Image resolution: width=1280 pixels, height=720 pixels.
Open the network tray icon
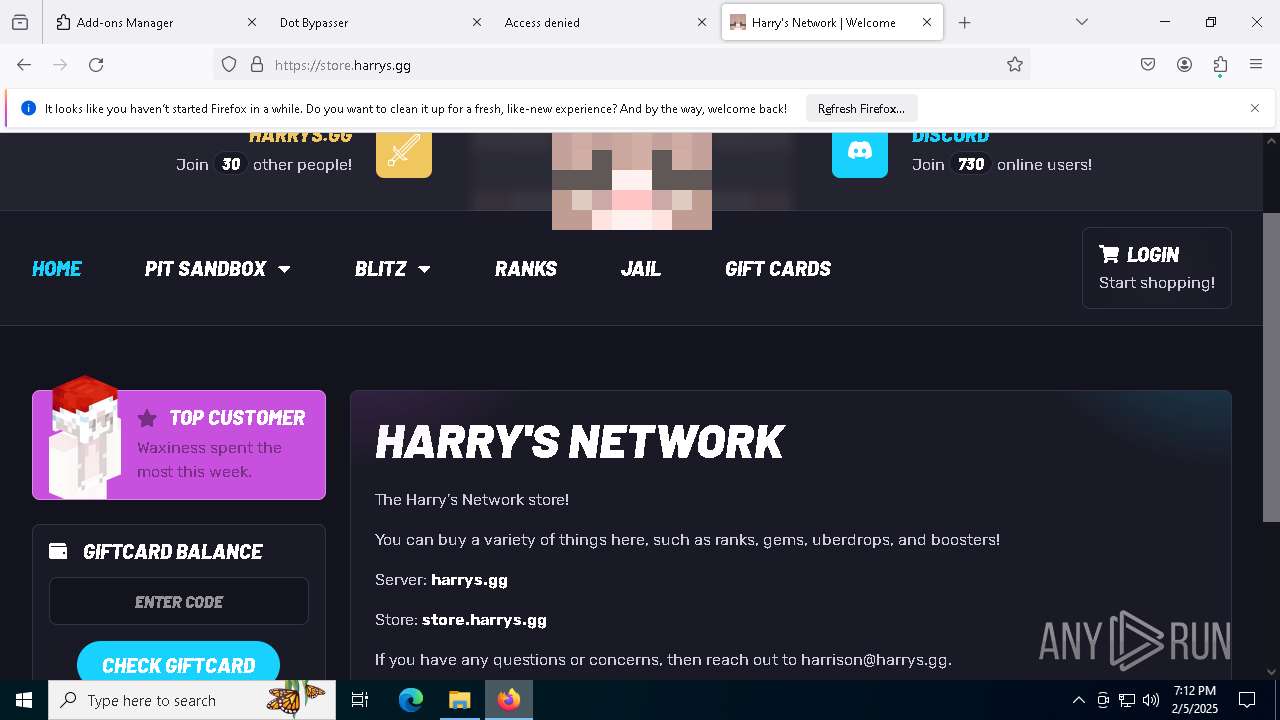(1127, 700)
